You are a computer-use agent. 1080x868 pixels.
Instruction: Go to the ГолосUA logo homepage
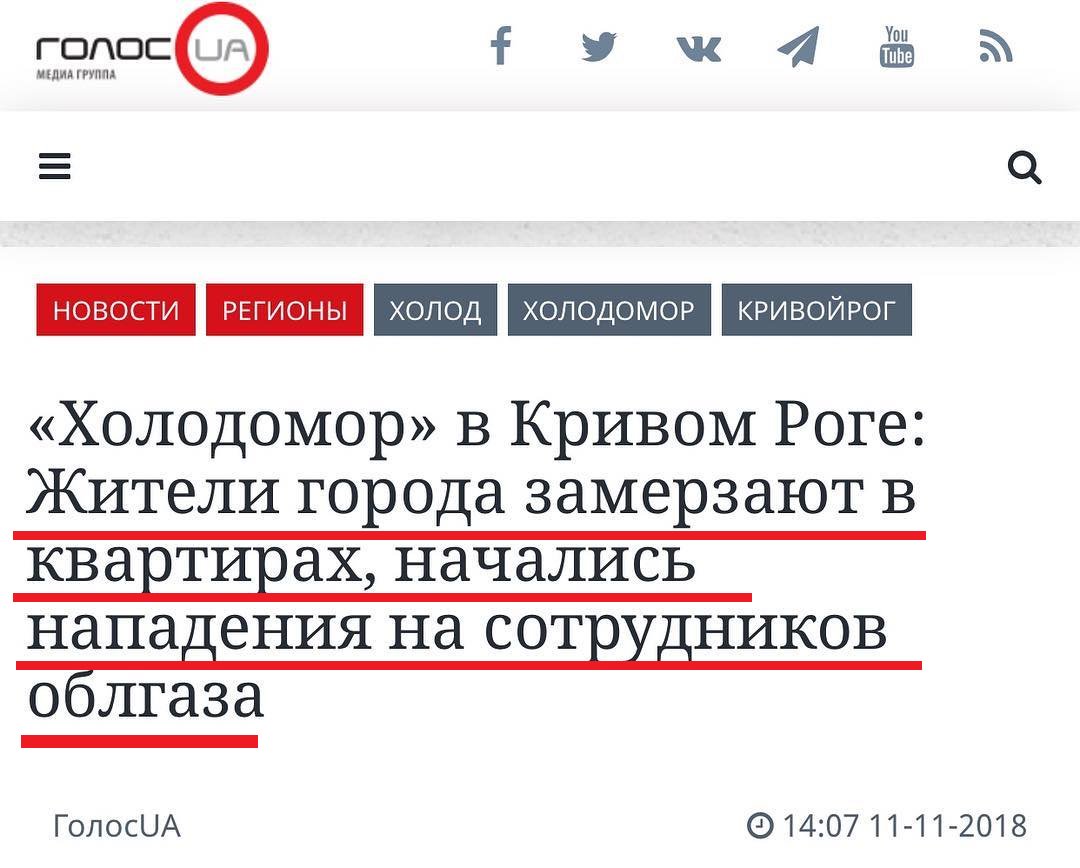(x=152, y=49)
